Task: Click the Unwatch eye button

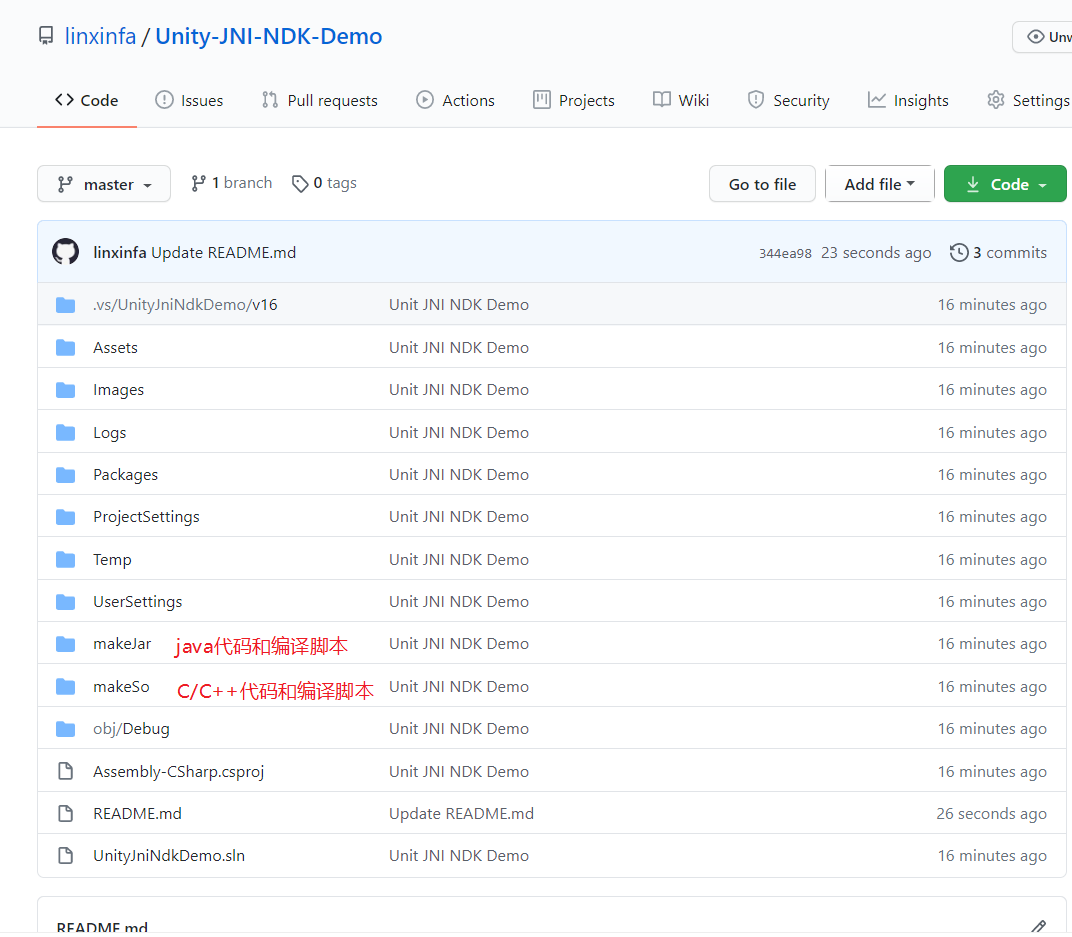Action: click(x=1042, y=37)
